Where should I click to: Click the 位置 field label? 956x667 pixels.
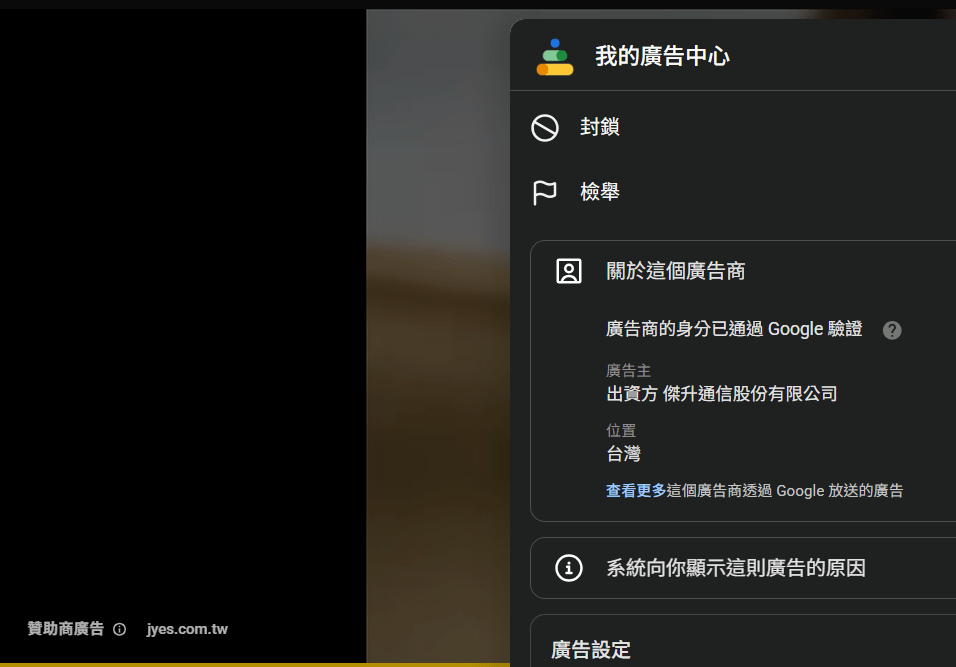click(621, 430)
